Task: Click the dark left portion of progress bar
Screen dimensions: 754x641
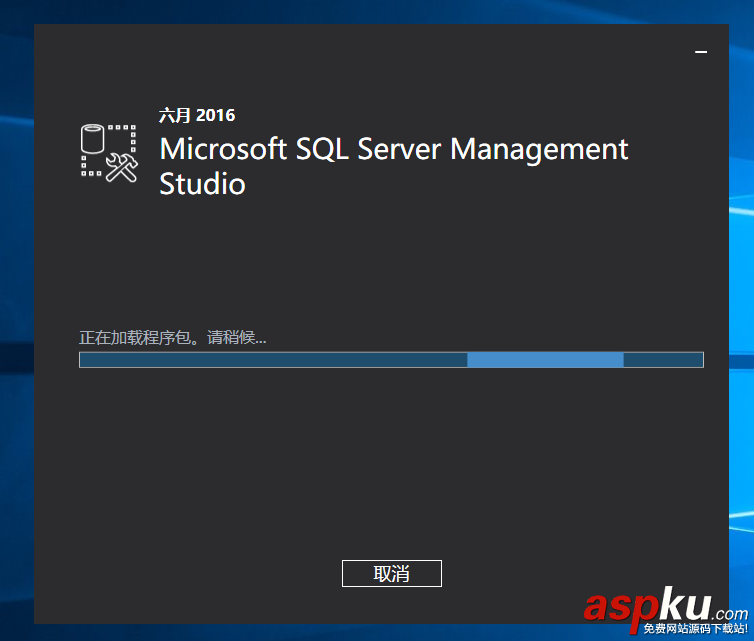Action: click(272, 360)
